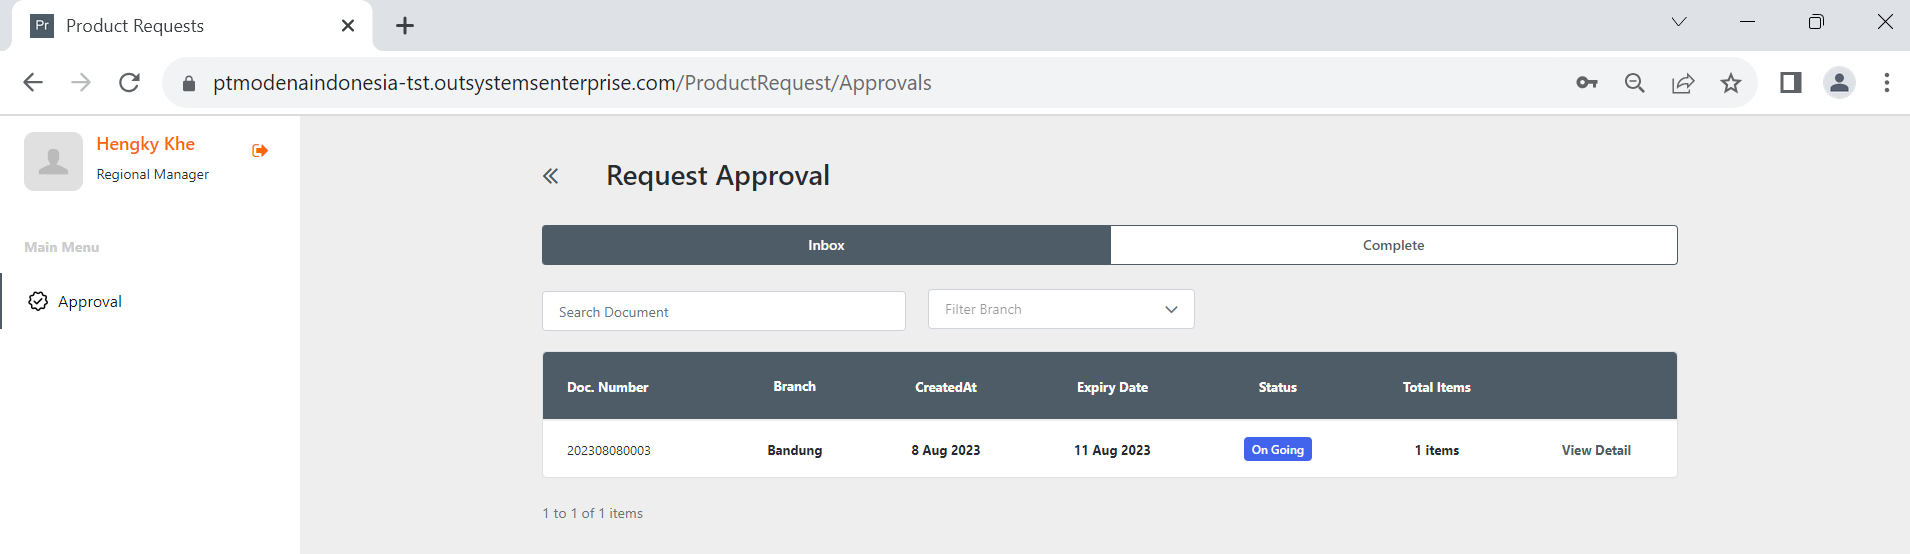
Task: Open a new browser tab
Action: tap(405, 26)
